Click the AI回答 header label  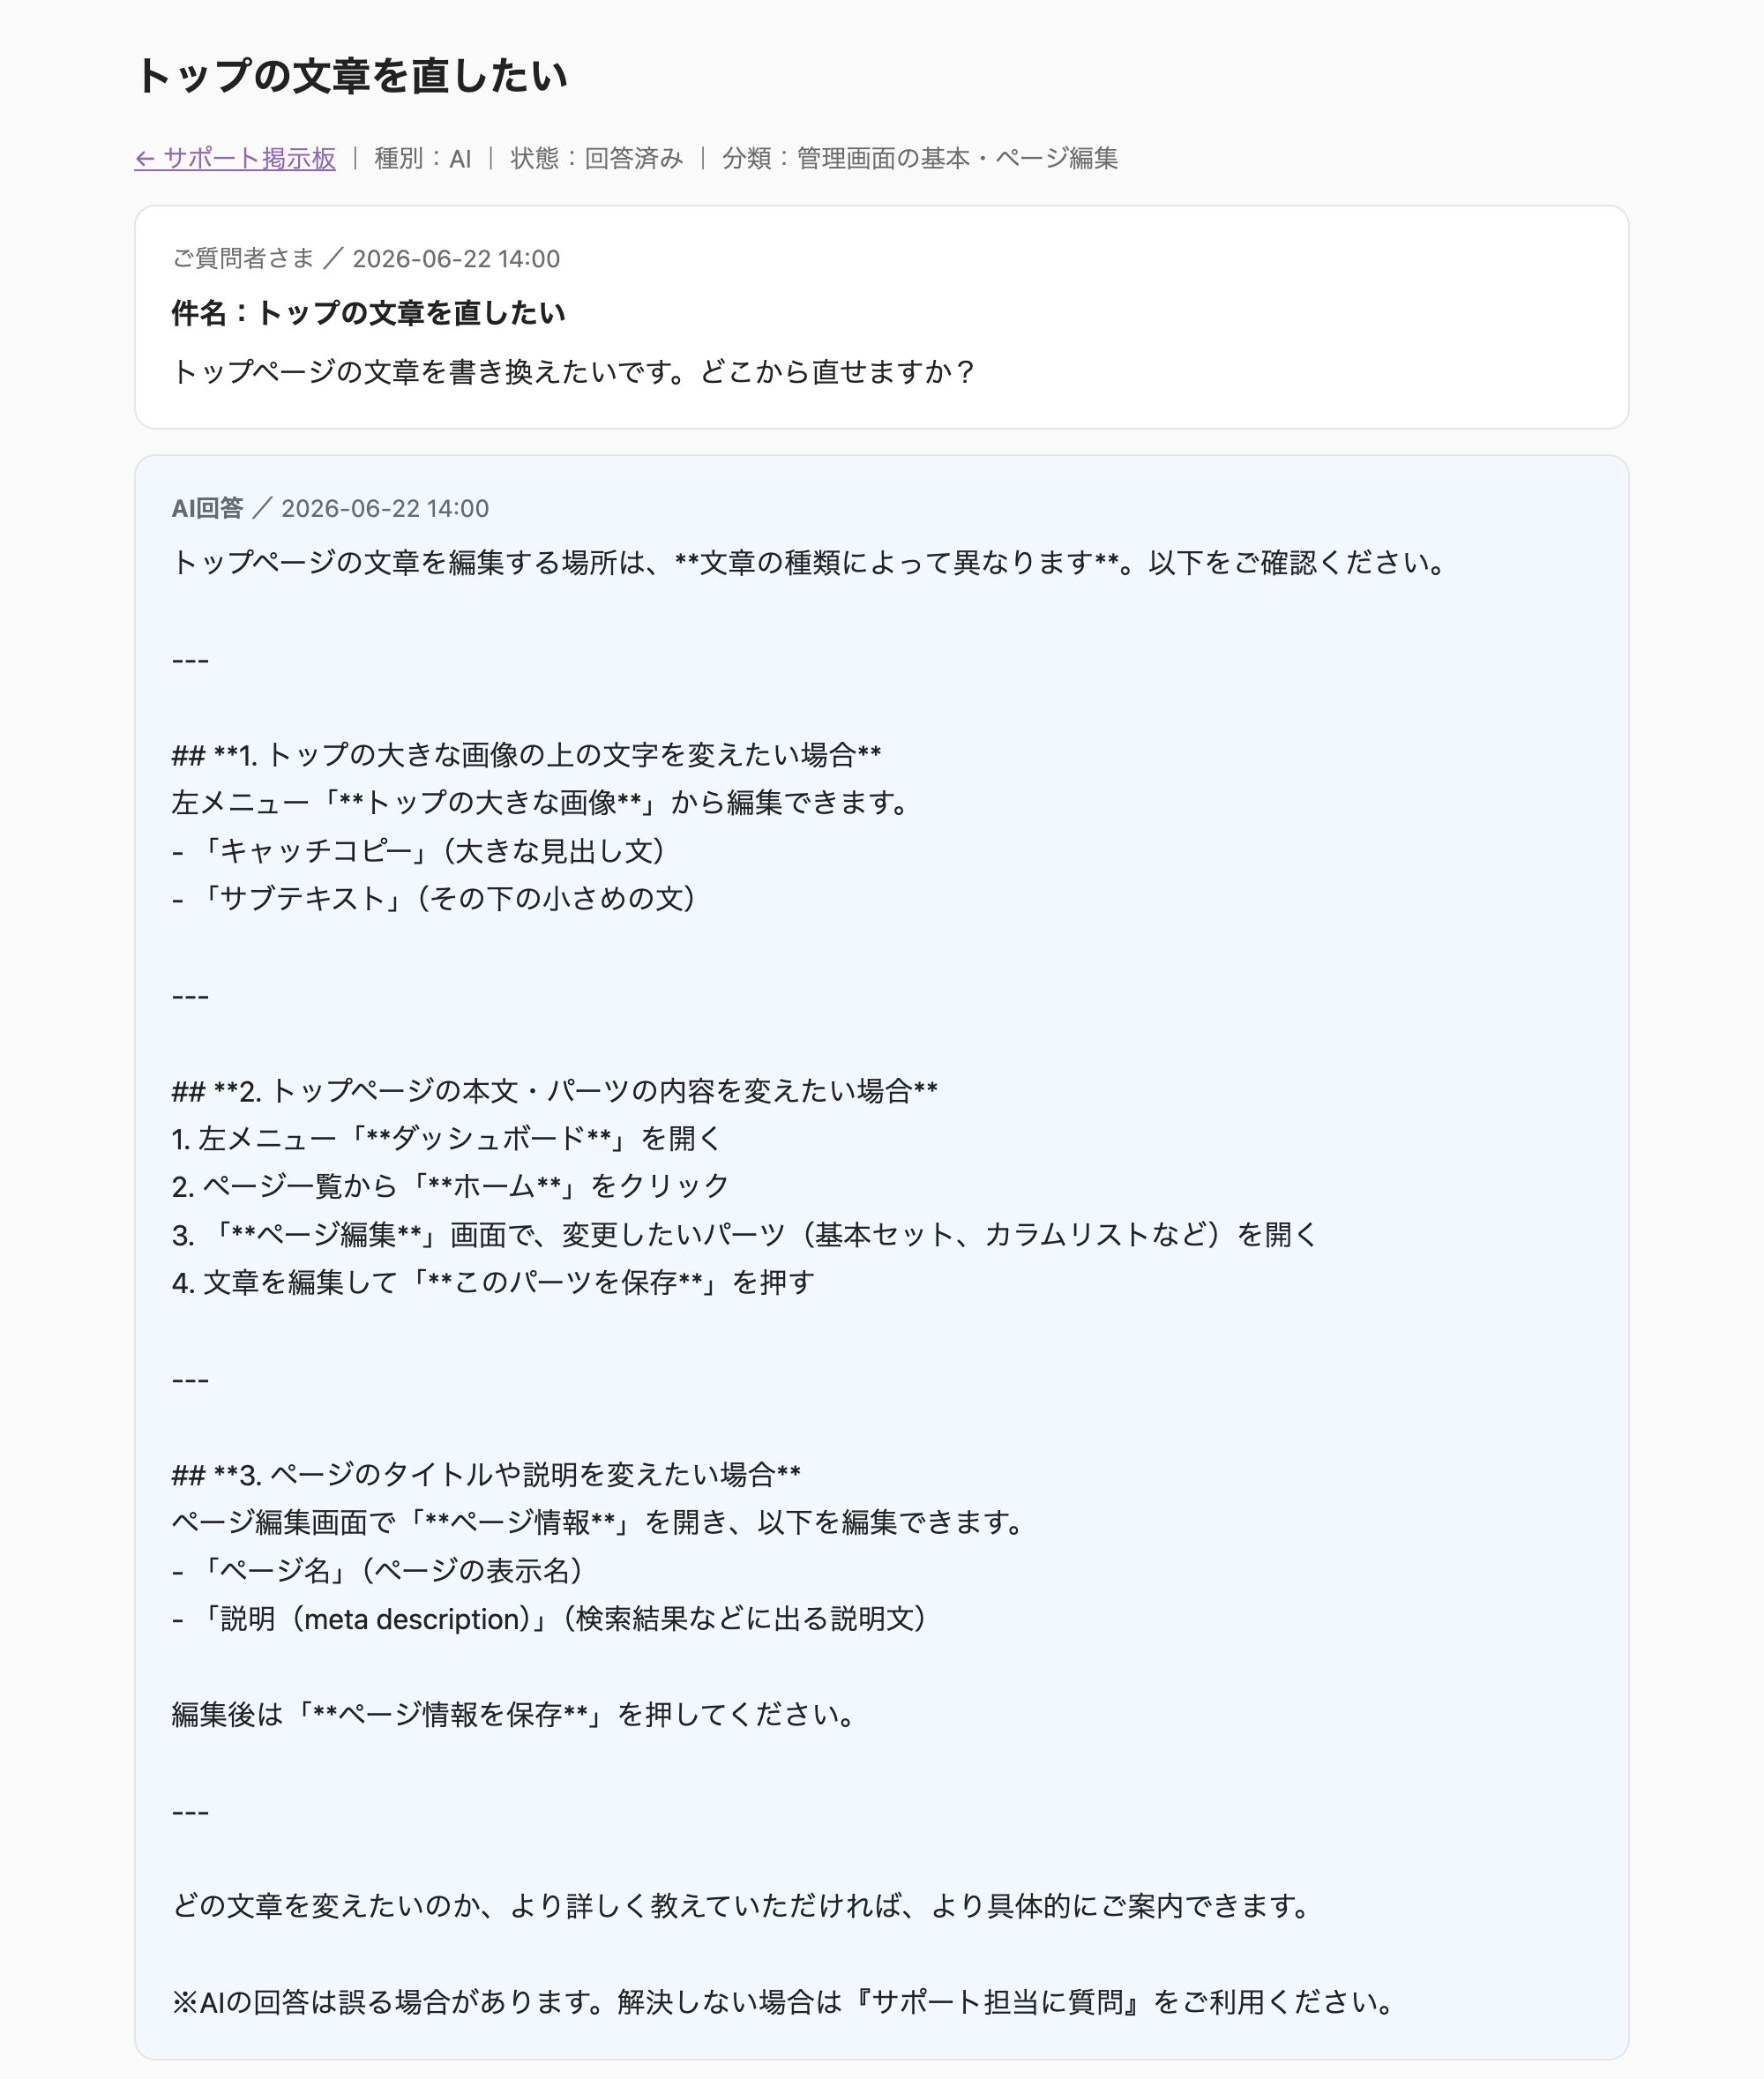[207, 508]
